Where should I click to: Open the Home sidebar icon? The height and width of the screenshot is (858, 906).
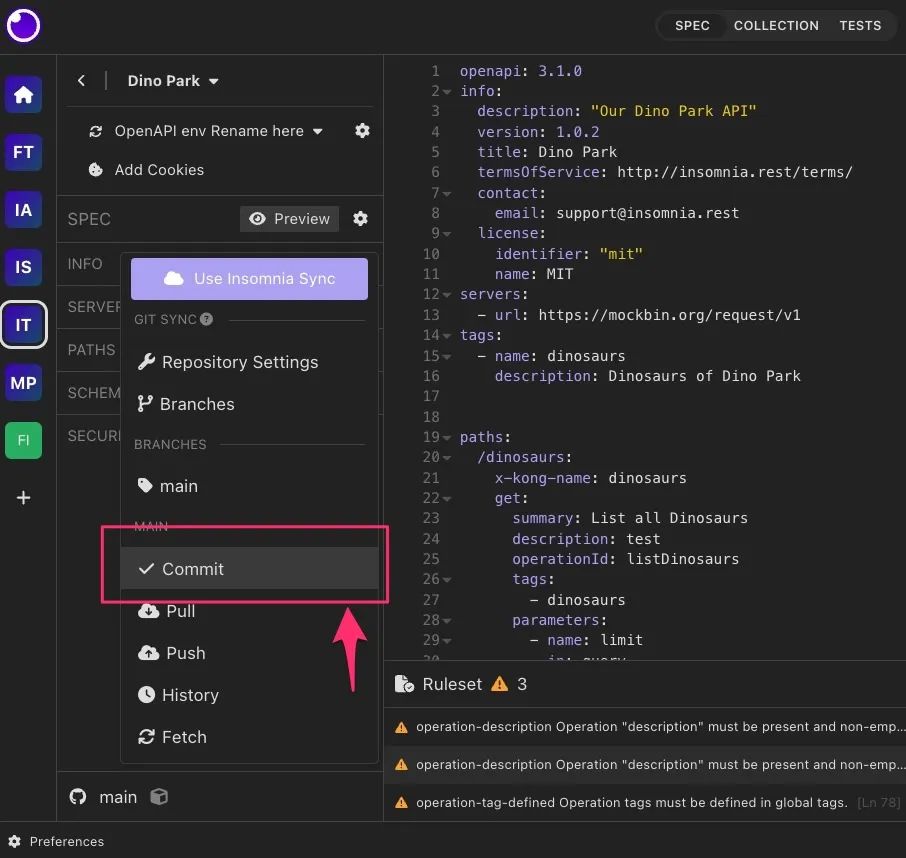click(23, 95)
